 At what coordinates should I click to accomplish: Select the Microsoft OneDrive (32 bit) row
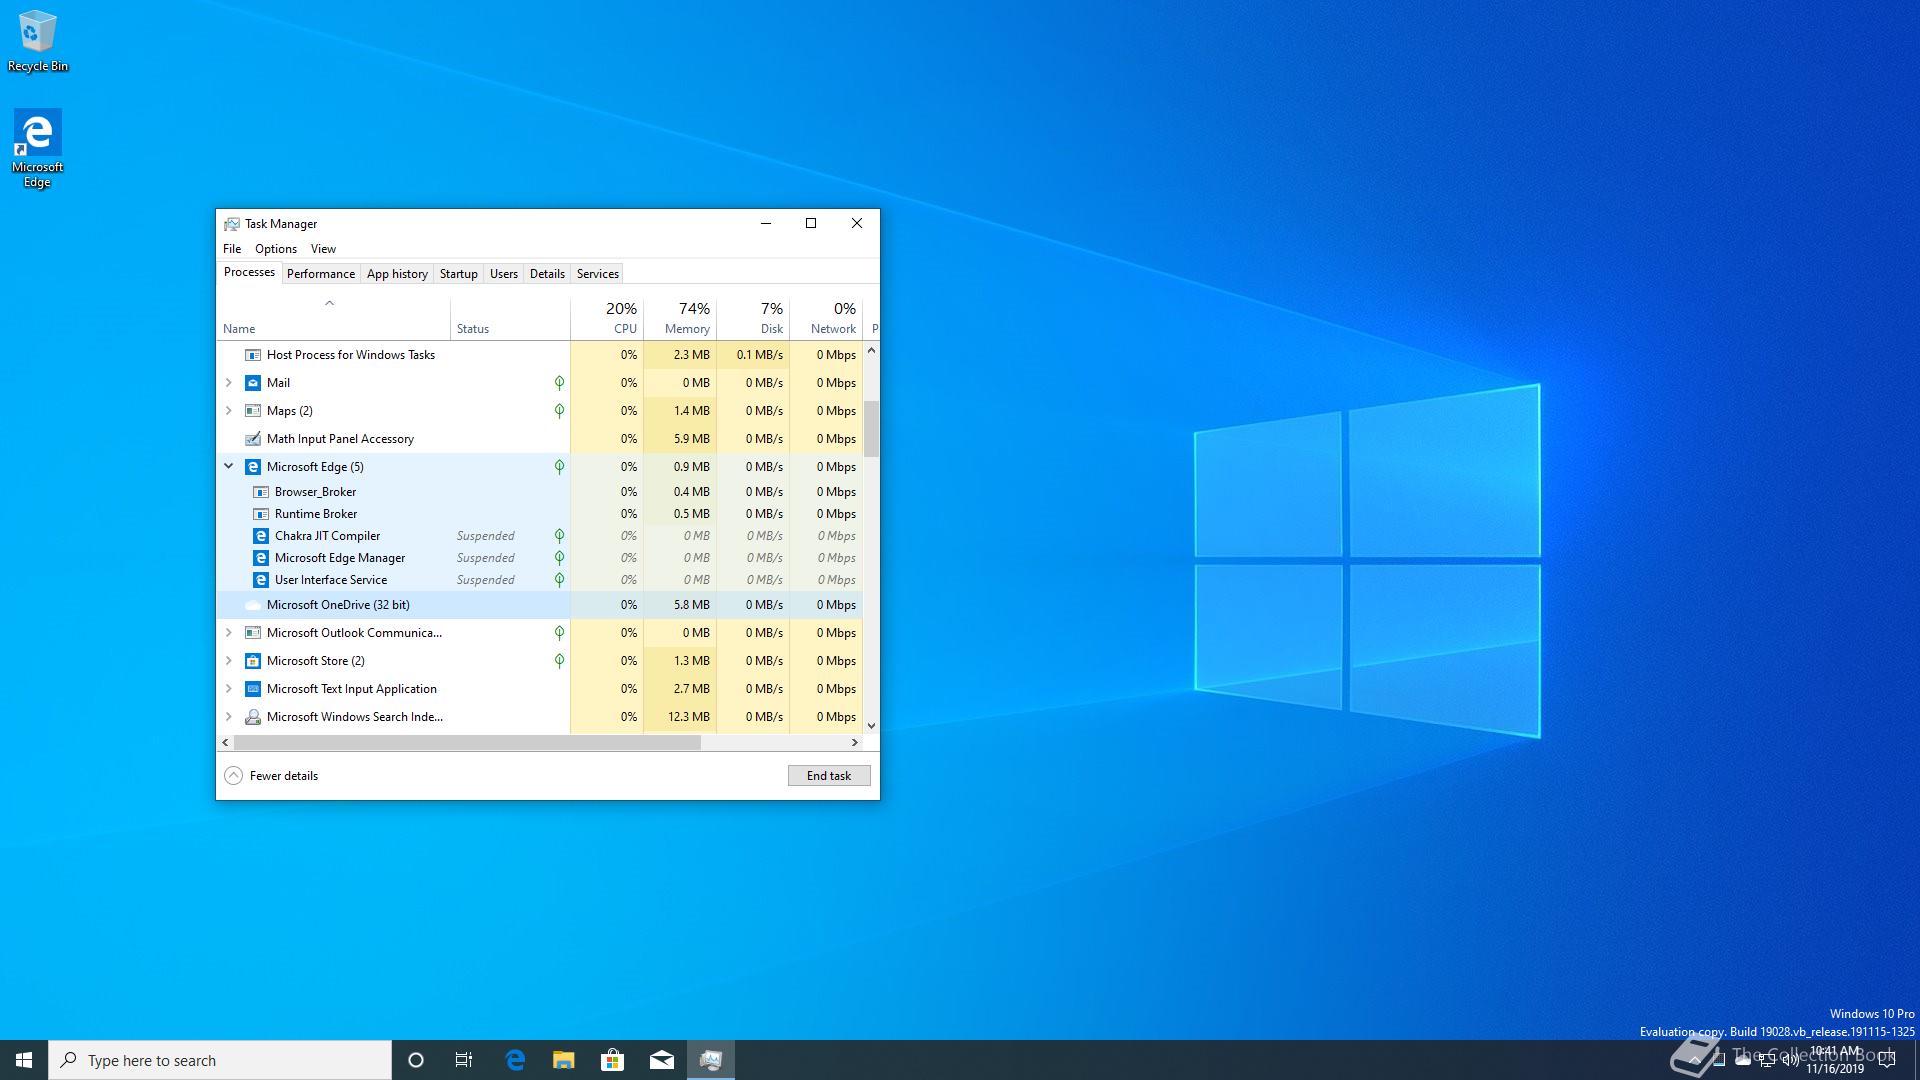(x=540, y=605)
